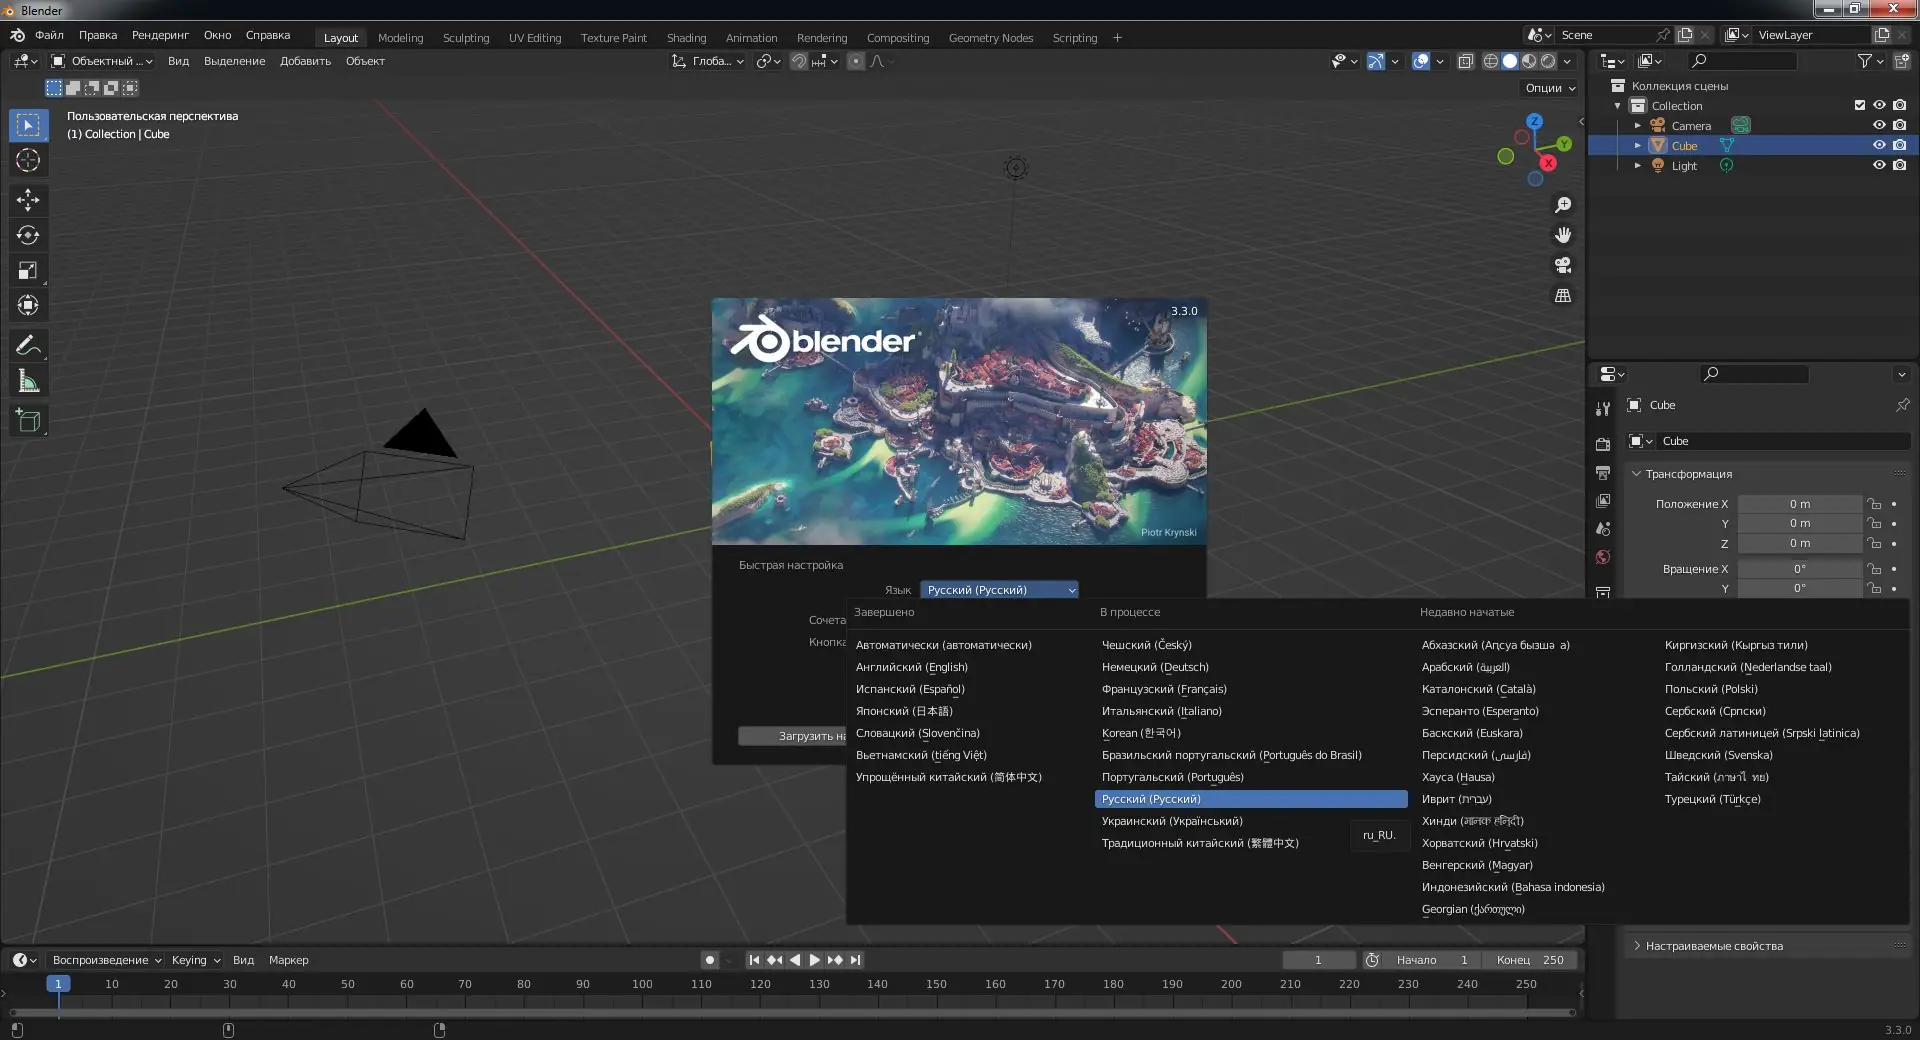The image size is (1920, 1040).
Task: Toggle camera view in viewport
Action: (x=1563, y=265)
